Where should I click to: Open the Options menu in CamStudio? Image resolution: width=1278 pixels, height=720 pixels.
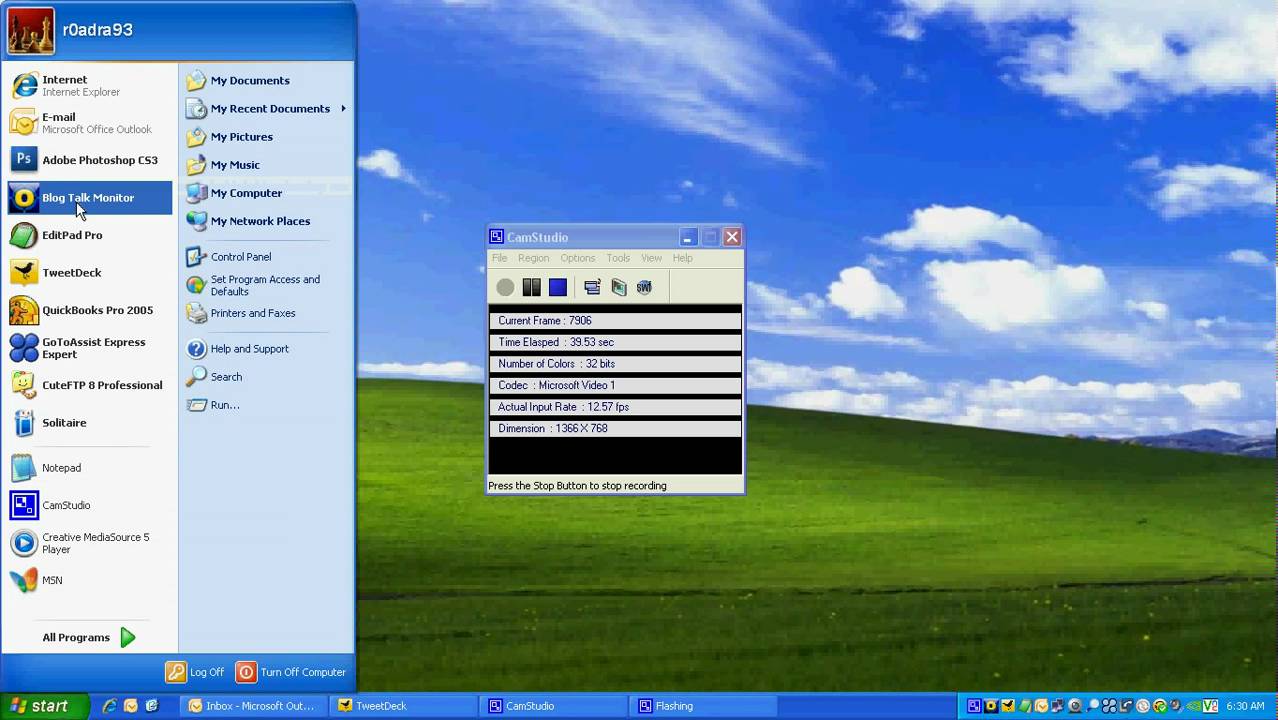pos(577,258)
